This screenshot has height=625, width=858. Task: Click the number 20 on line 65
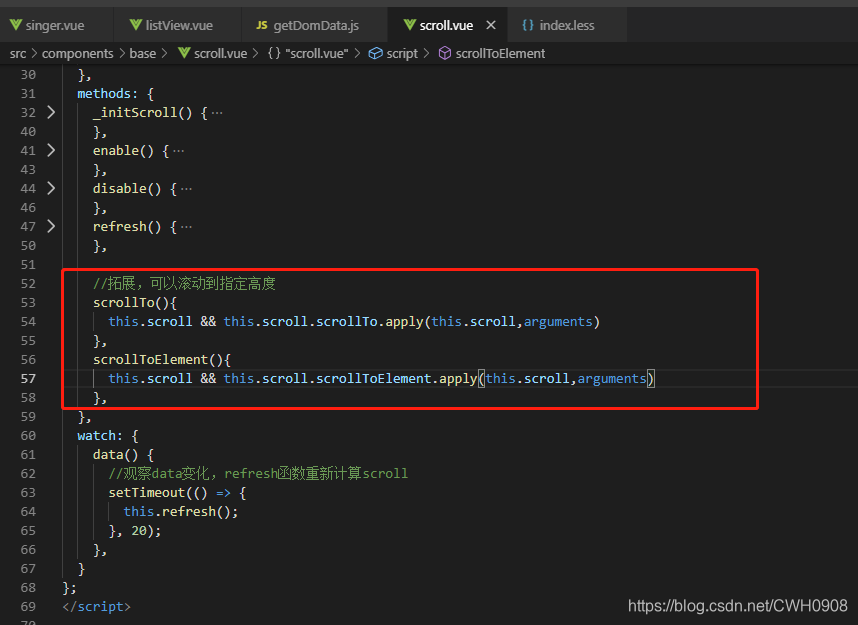click(138, 531)
